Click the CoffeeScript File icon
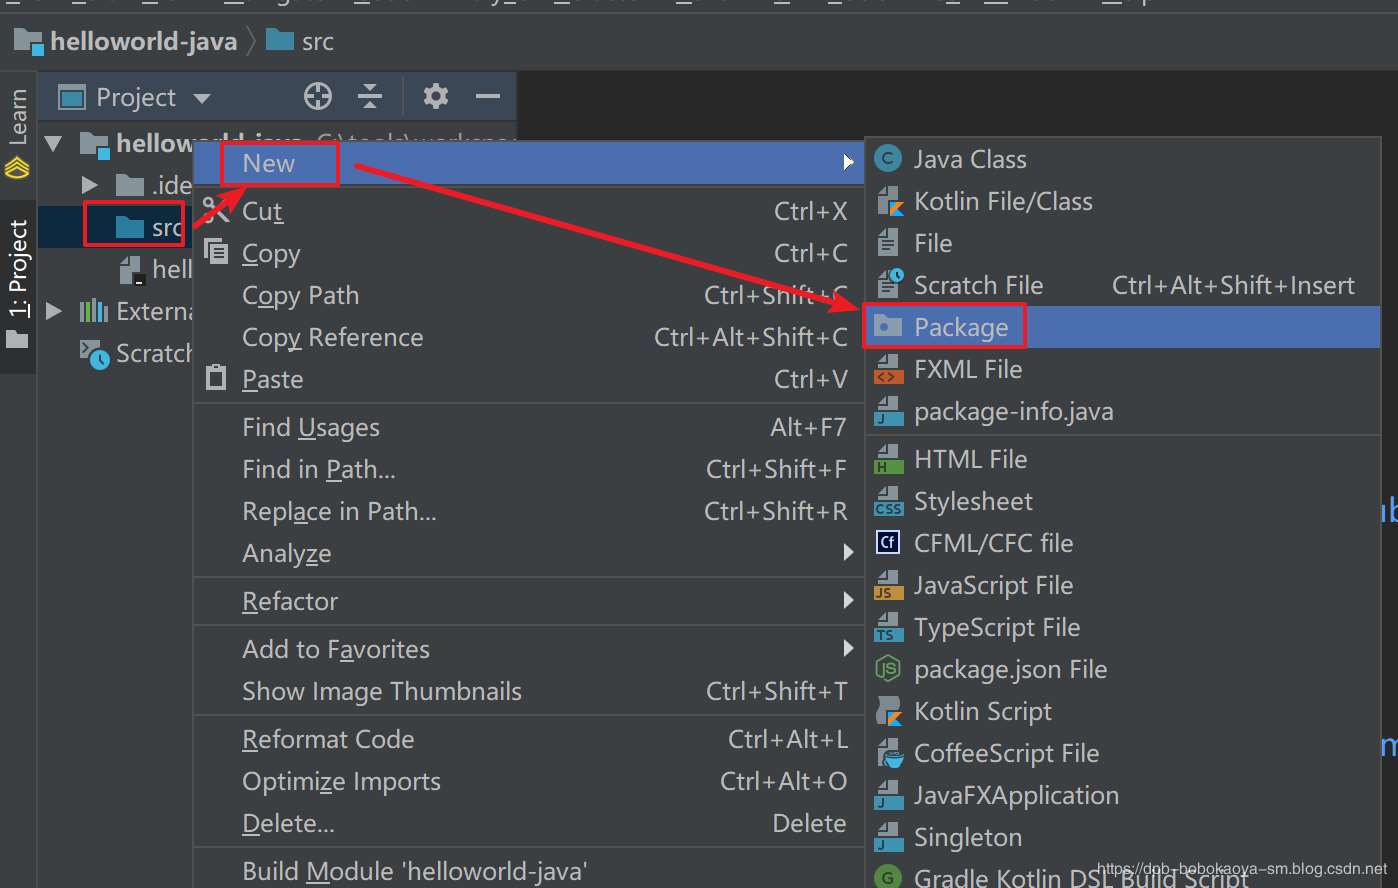1398x888 pixels. 889,753
